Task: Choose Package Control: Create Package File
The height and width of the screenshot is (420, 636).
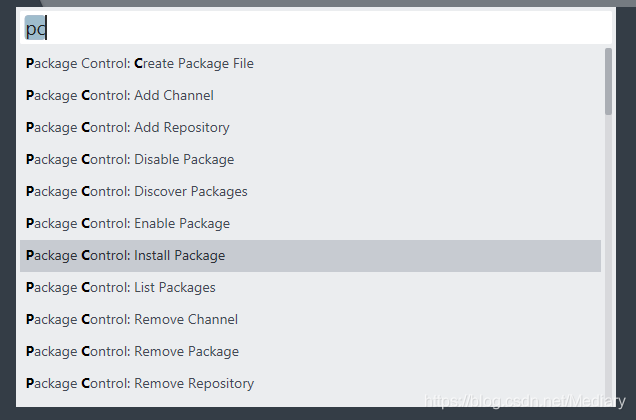Action: 310,63
